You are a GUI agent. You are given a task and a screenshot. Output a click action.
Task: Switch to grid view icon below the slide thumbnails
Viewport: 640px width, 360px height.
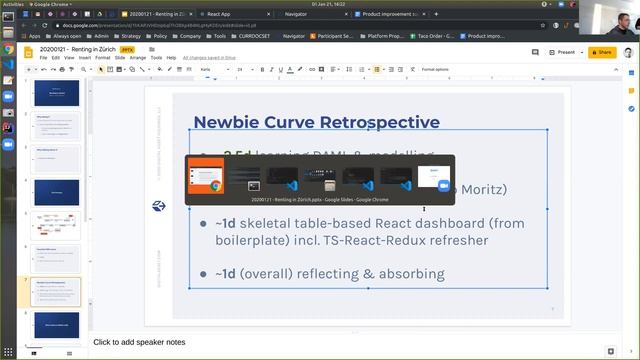[69, 353]
